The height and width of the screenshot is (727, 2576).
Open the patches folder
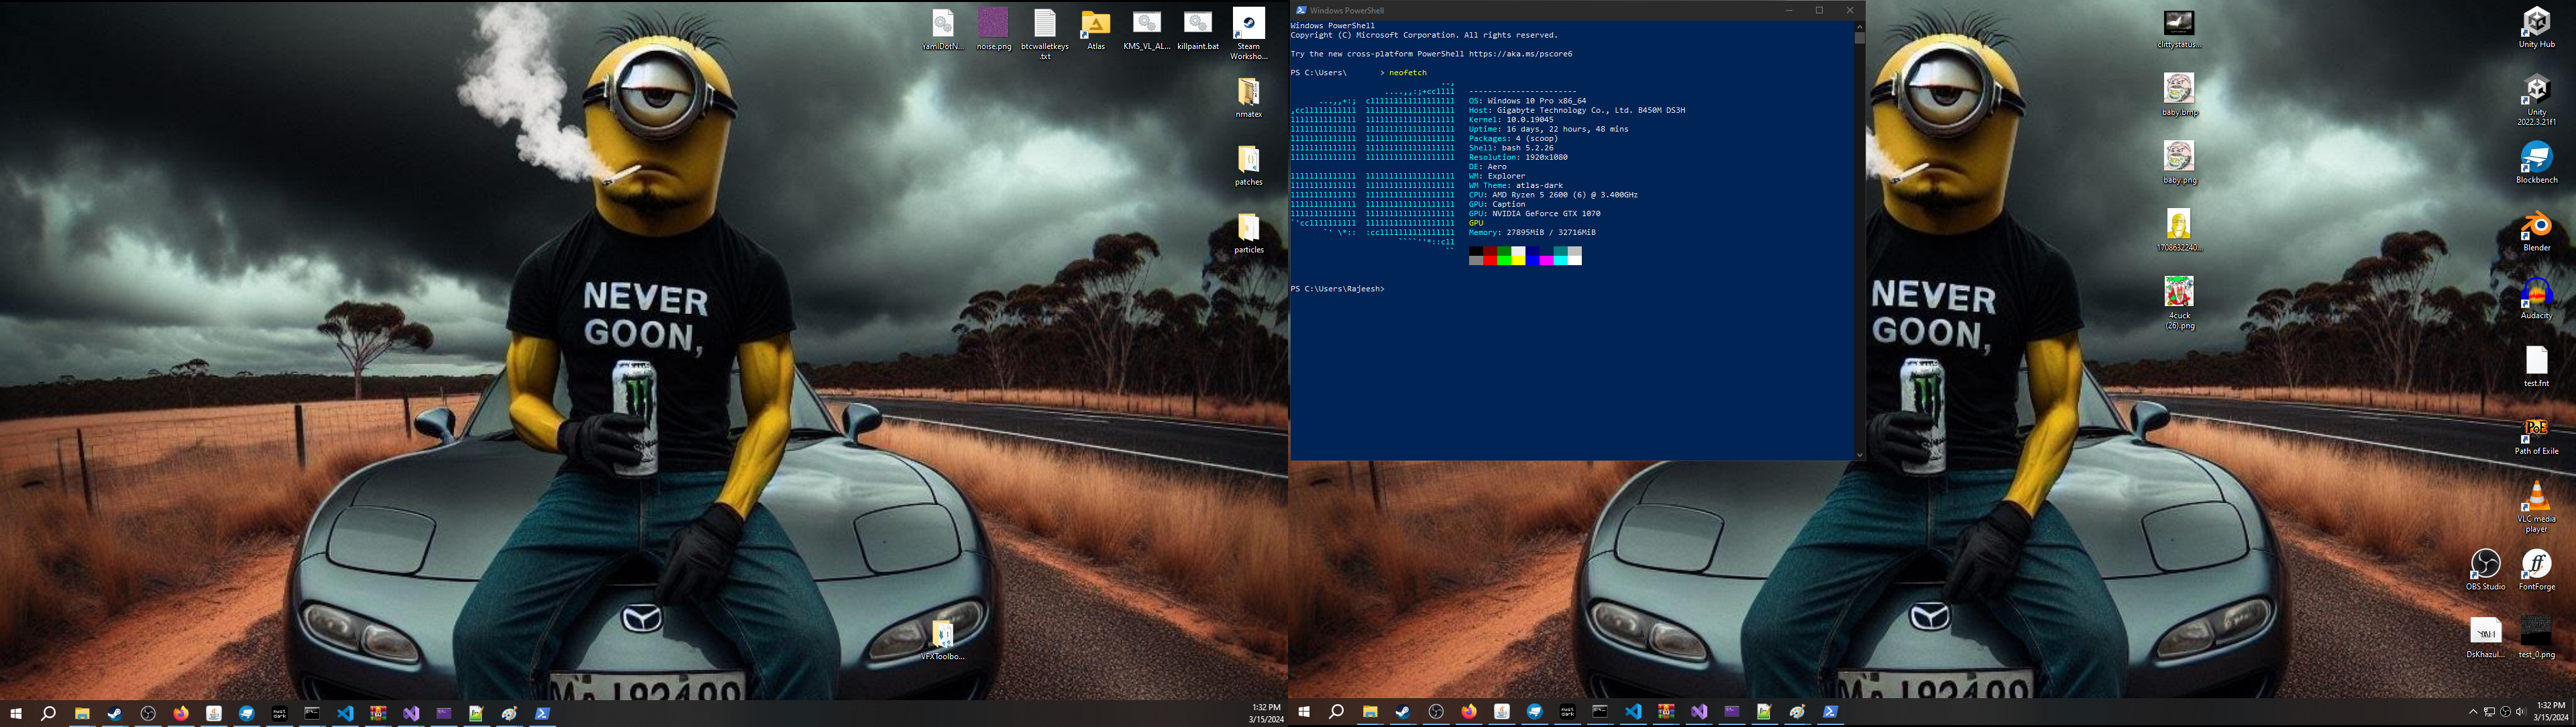1248,166
